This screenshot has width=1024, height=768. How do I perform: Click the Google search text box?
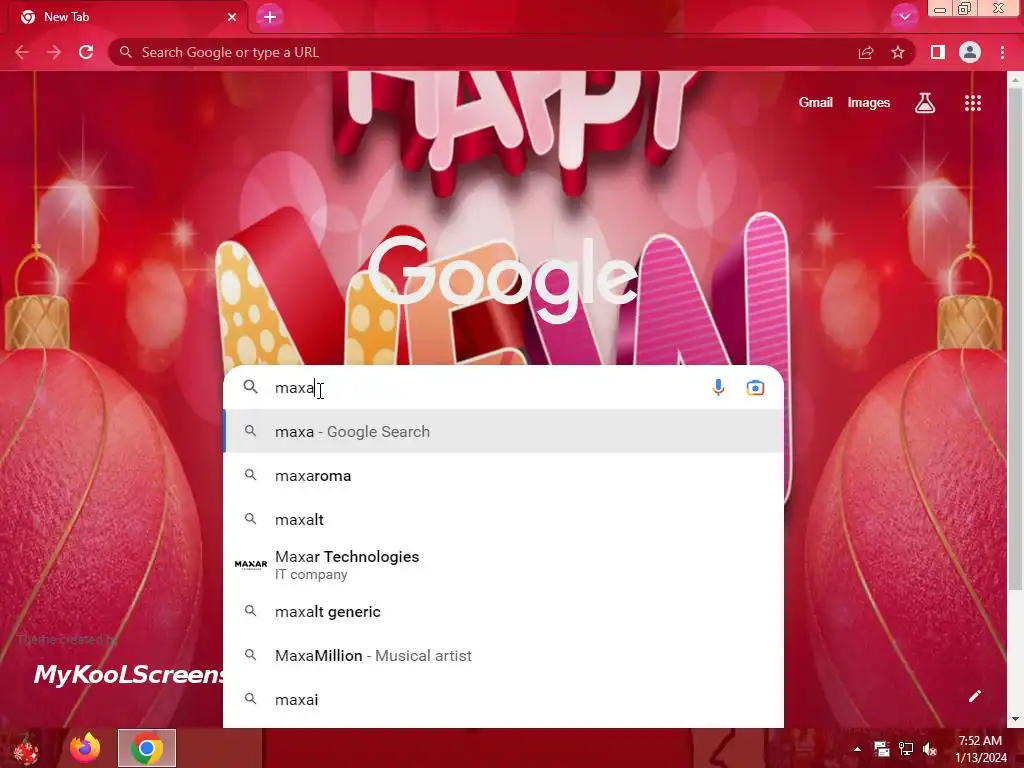pyautogui.click(x=483, y=388)
